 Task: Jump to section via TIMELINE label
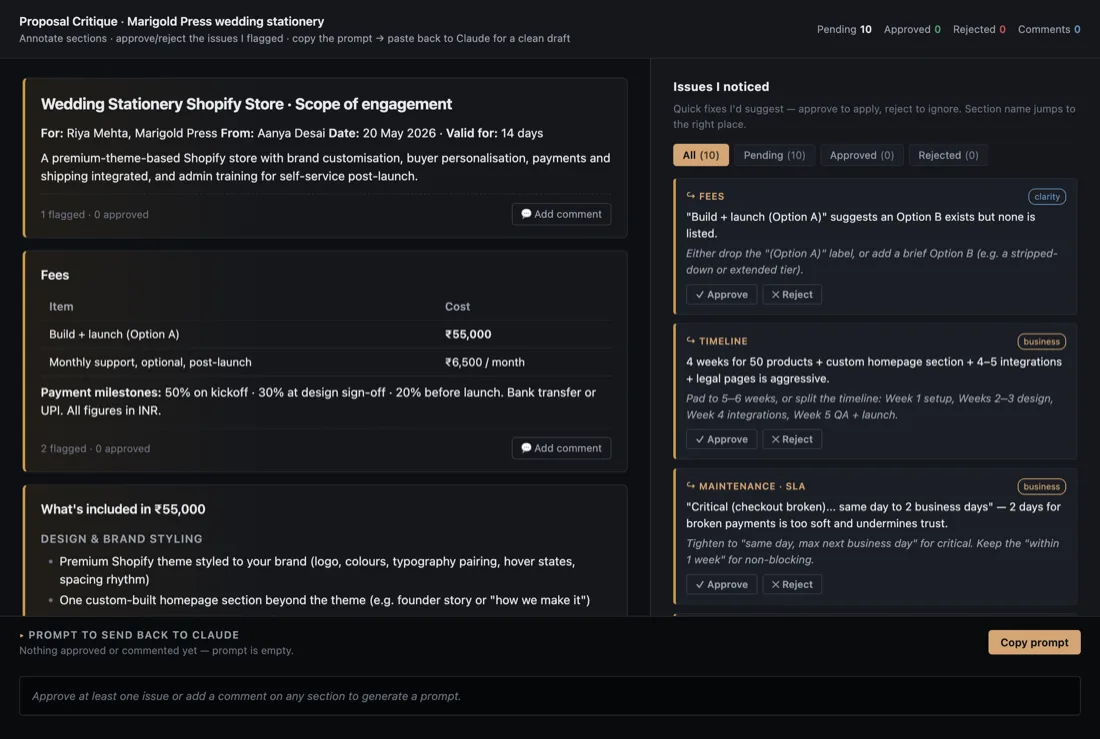point(723,341)
